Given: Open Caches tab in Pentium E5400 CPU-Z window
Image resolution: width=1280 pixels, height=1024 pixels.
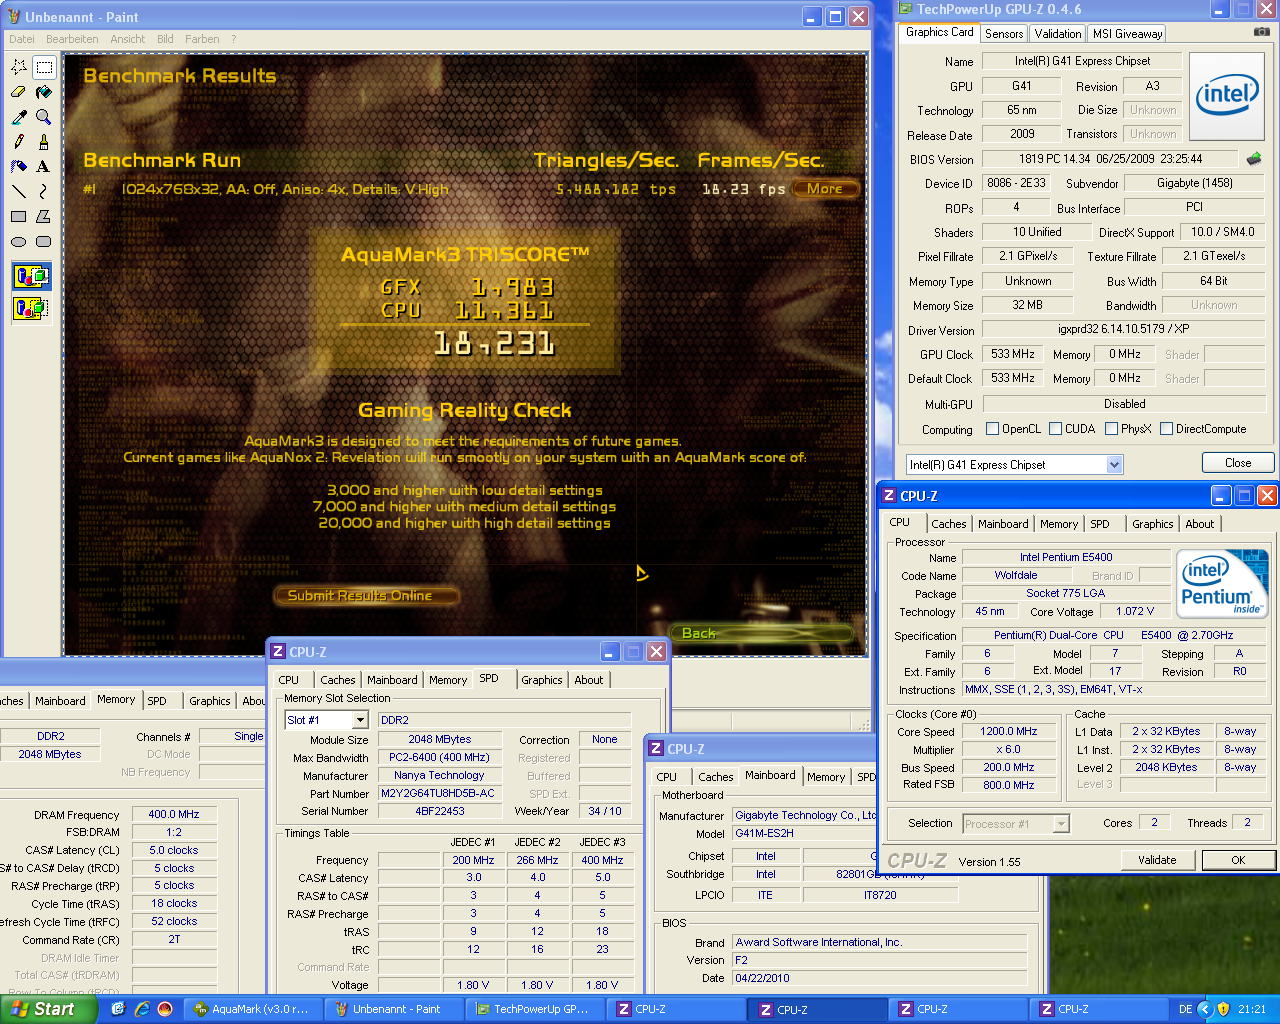Looking at the screenshot, I should pos(948,524).
